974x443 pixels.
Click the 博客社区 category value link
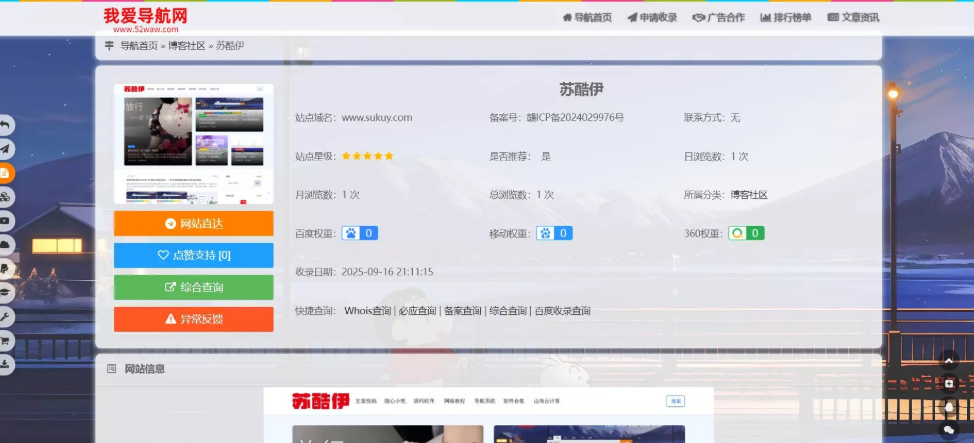click(x=749, y=194)
